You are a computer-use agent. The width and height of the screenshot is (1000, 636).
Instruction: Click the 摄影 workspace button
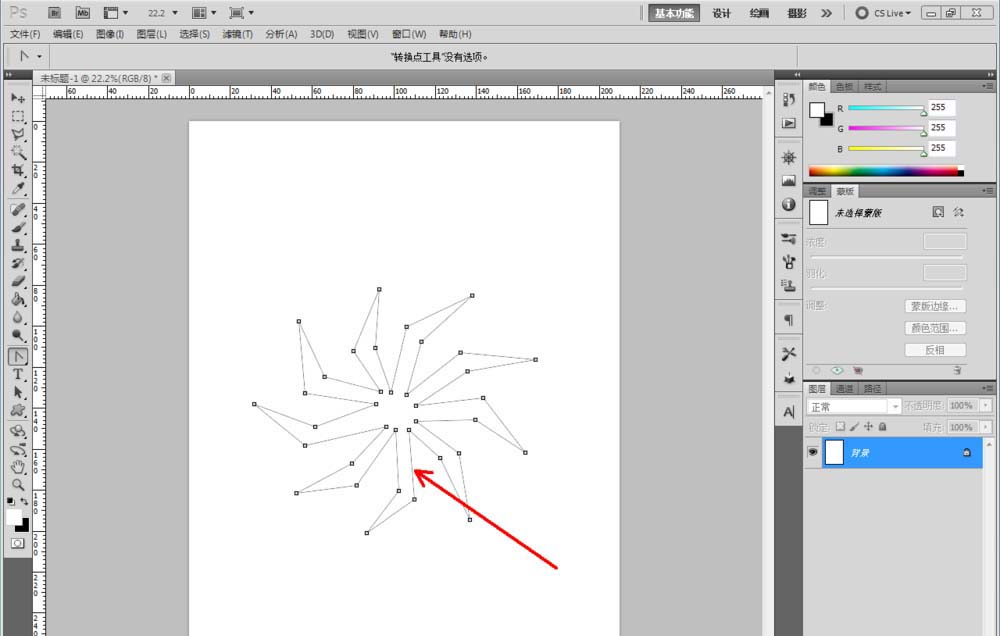797,13
